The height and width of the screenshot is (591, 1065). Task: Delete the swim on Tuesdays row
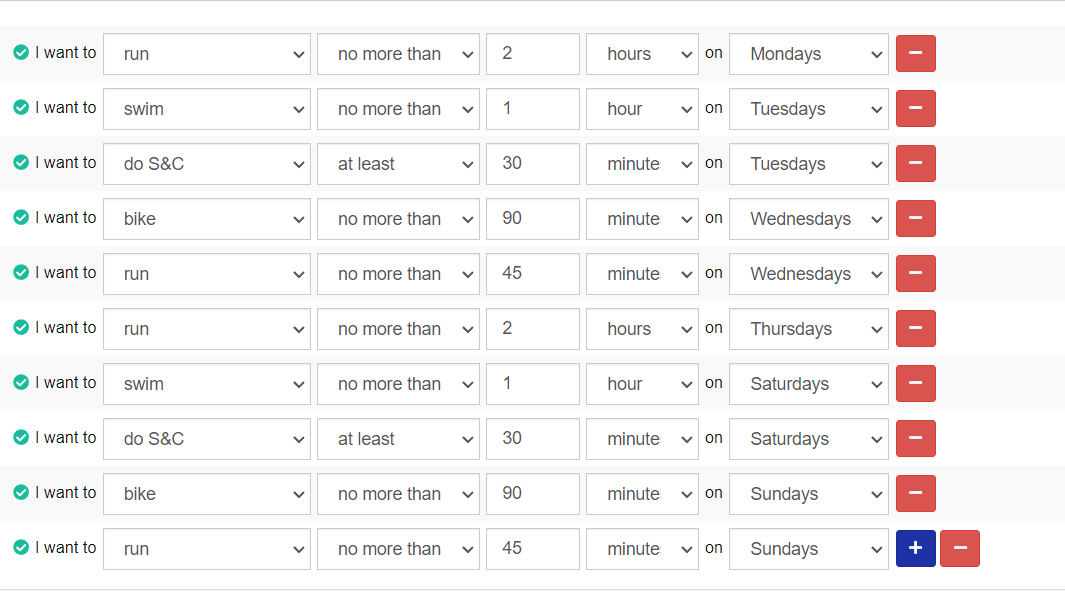coord(916,109)
